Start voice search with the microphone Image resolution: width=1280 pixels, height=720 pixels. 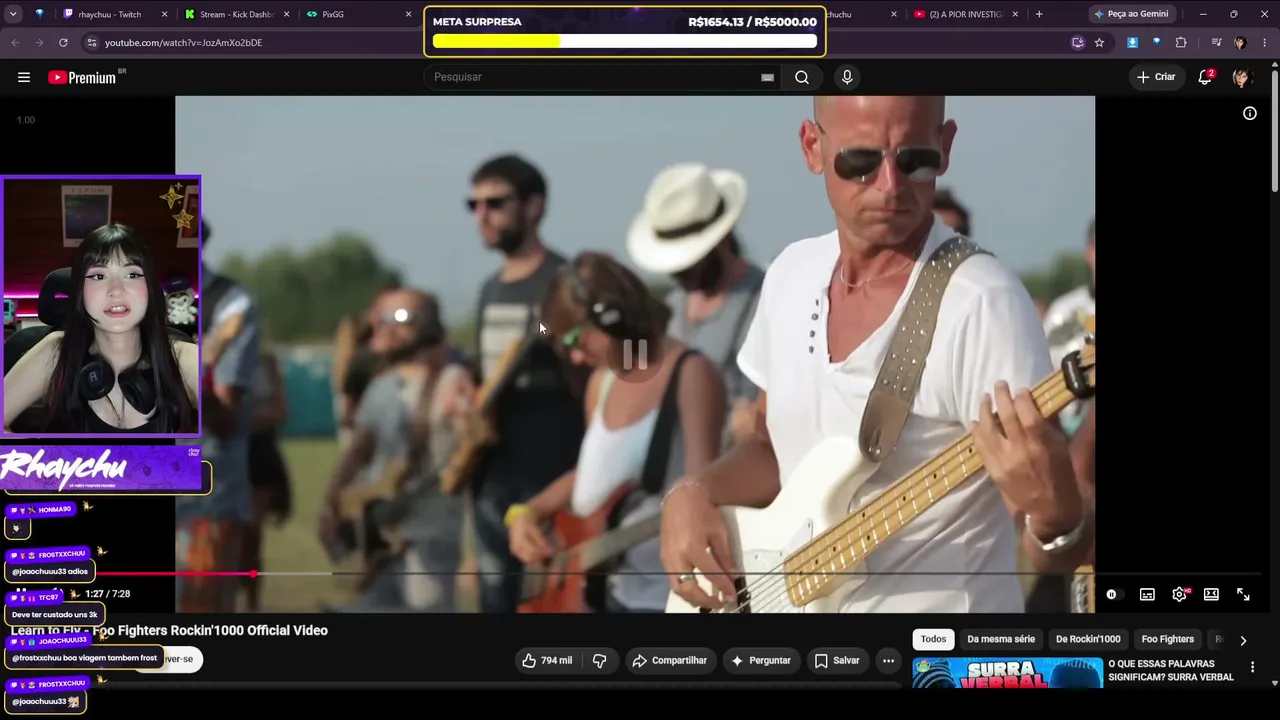(x=847, y=77)
